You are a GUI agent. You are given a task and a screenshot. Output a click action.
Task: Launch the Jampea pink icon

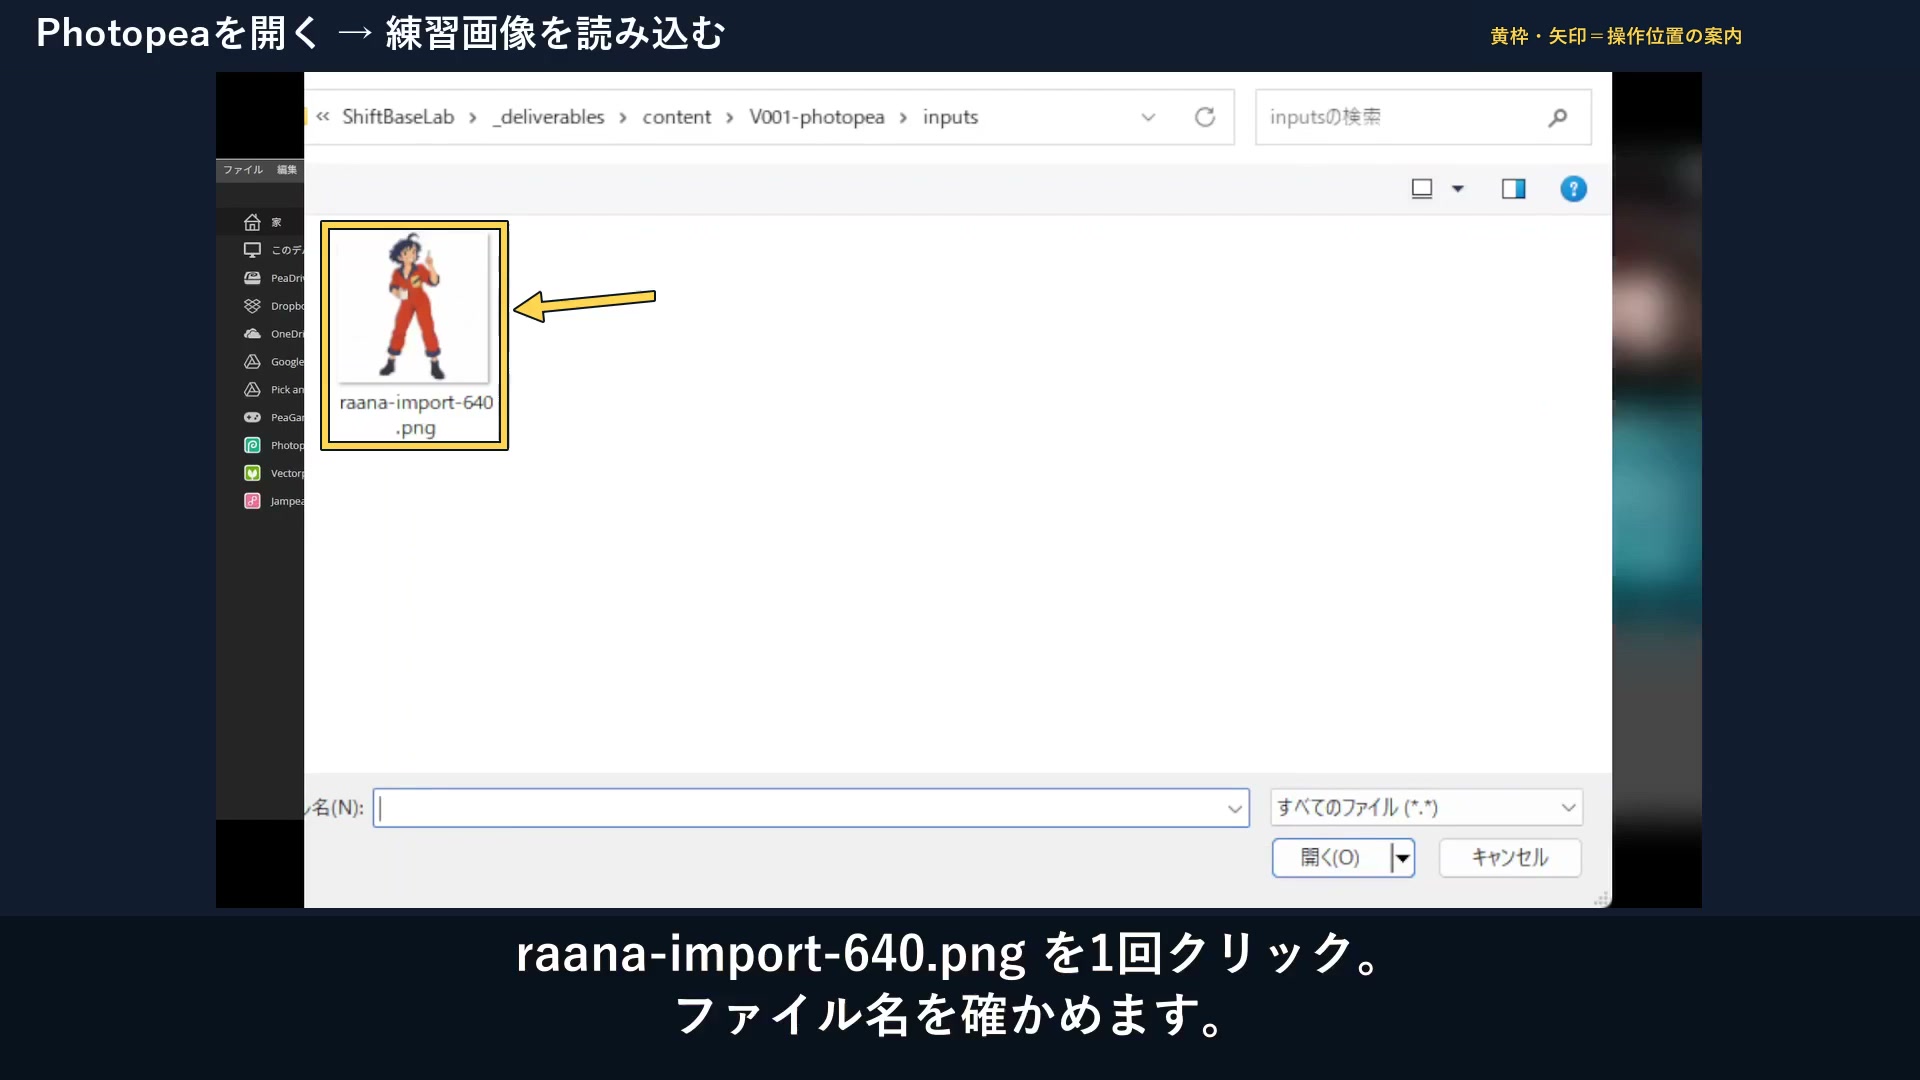[x=252, y=501]
